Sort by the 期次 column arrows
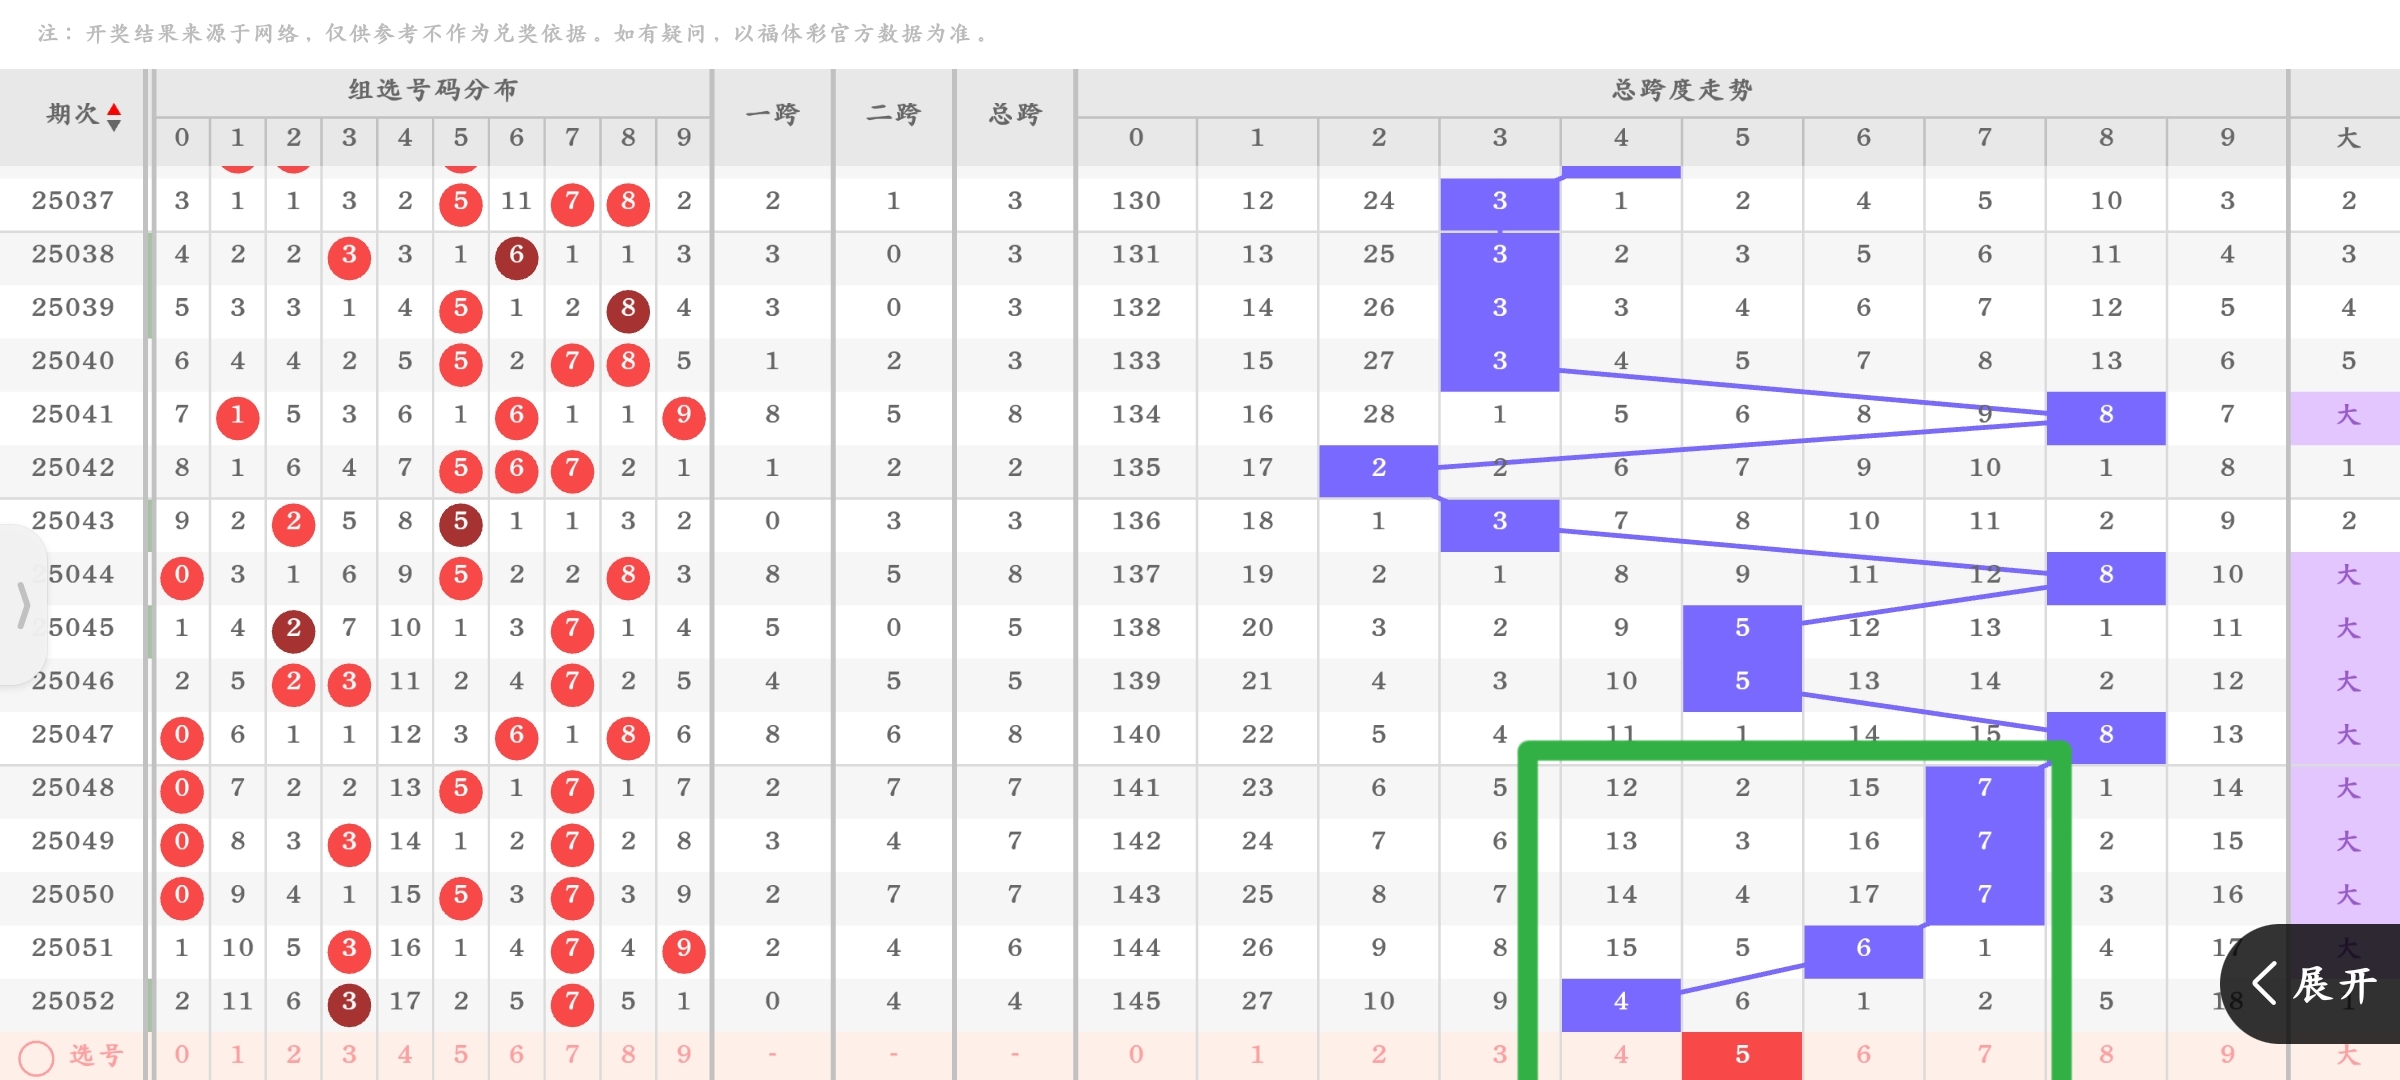2400x1080 pixels. point(114,116)
